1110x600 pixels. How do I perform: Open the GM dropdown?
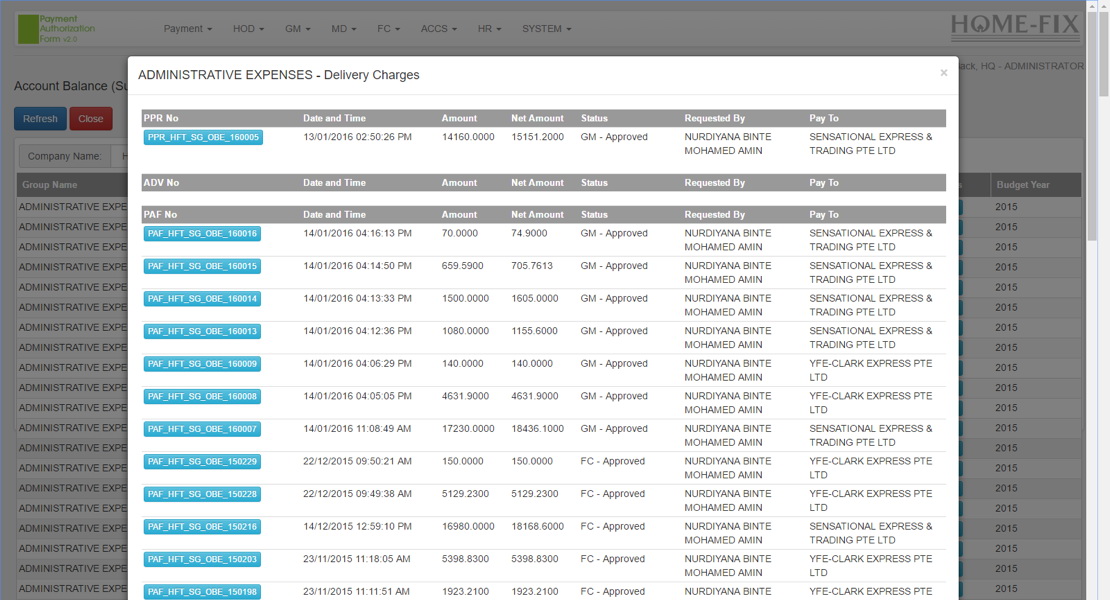(296, 29)
